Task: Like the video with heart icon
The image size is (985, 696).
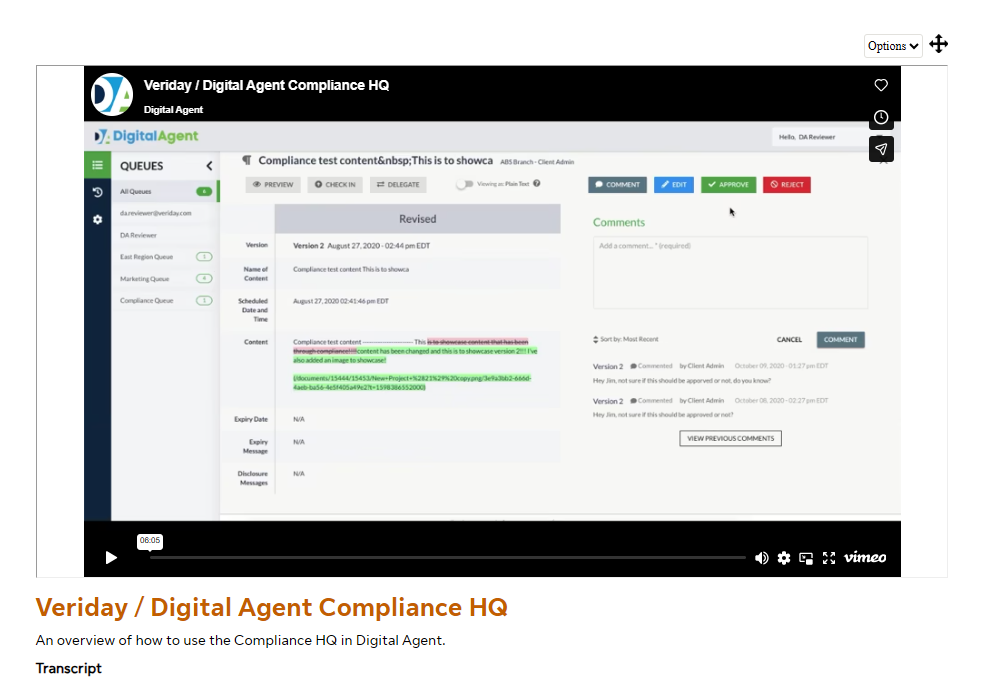Action: 881,85
